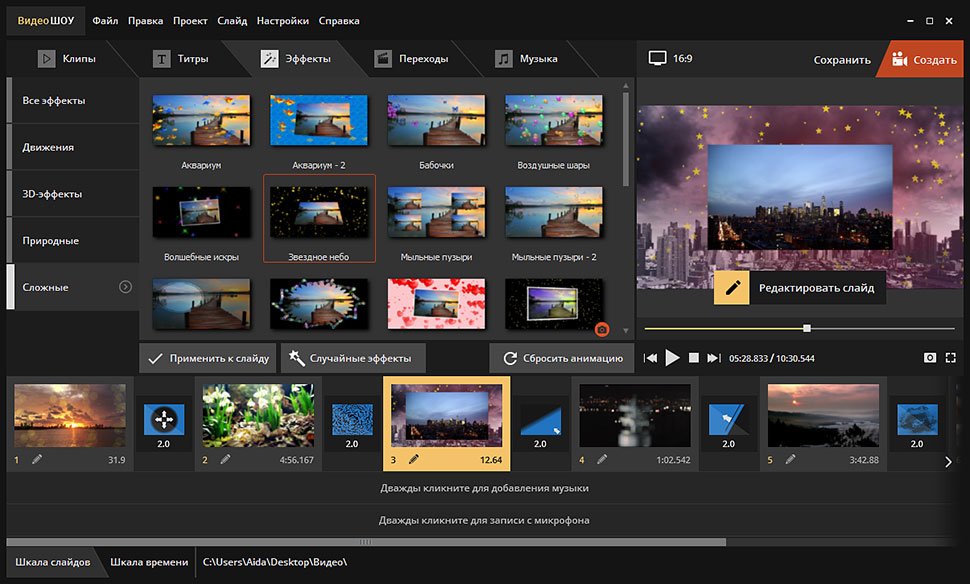Click Редактировать слайд button

point(800,288)
